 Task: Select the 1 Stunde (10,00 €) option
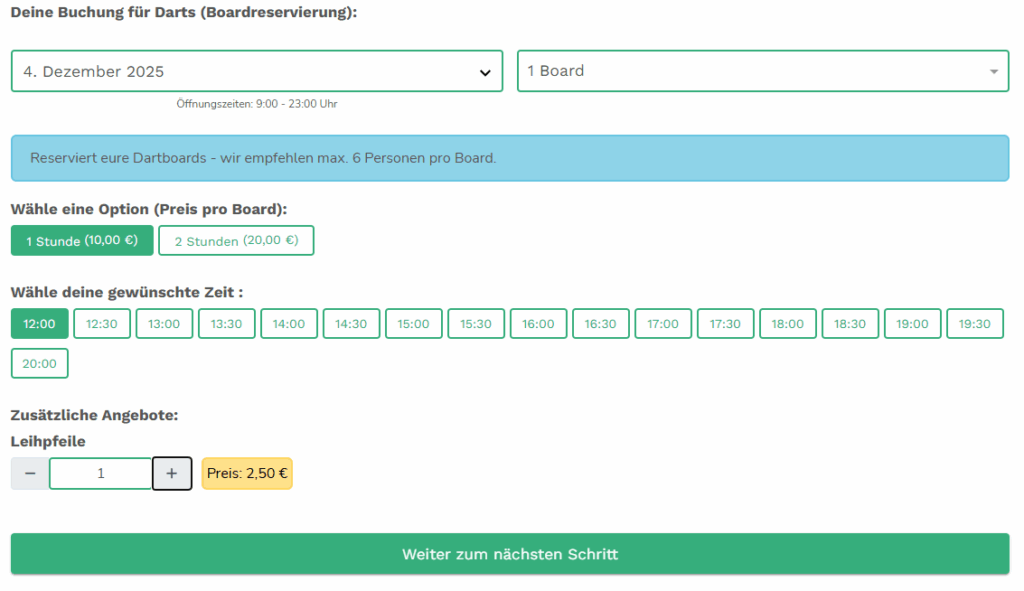[x=82, y=241]
